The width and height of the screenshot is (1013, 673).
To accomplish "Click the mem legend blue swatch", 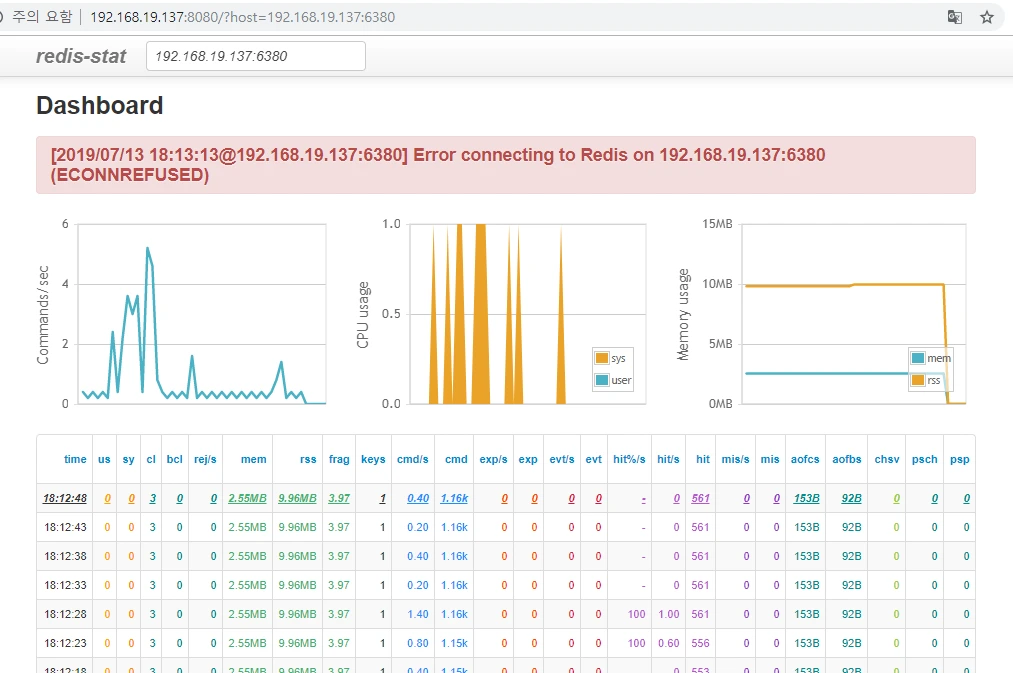I will click(917, 358).
